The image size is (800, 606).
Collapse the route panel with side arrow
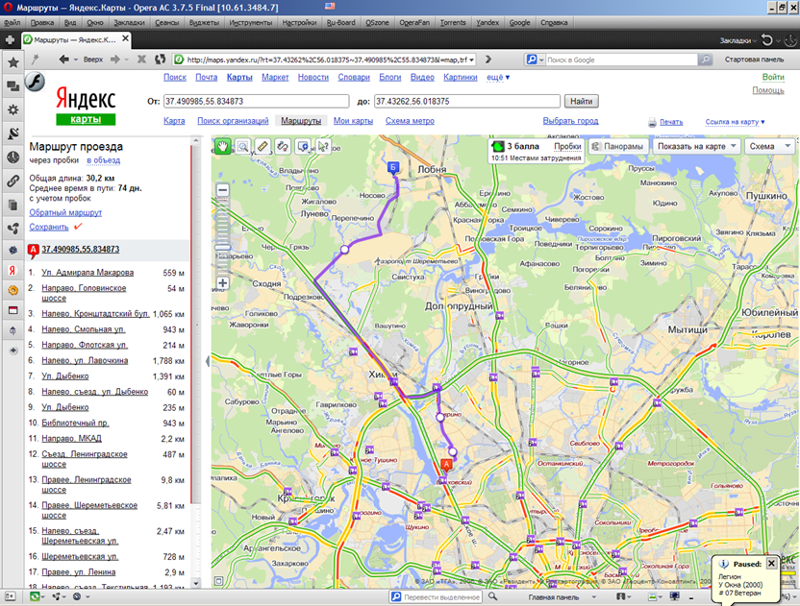click(207, 361)
